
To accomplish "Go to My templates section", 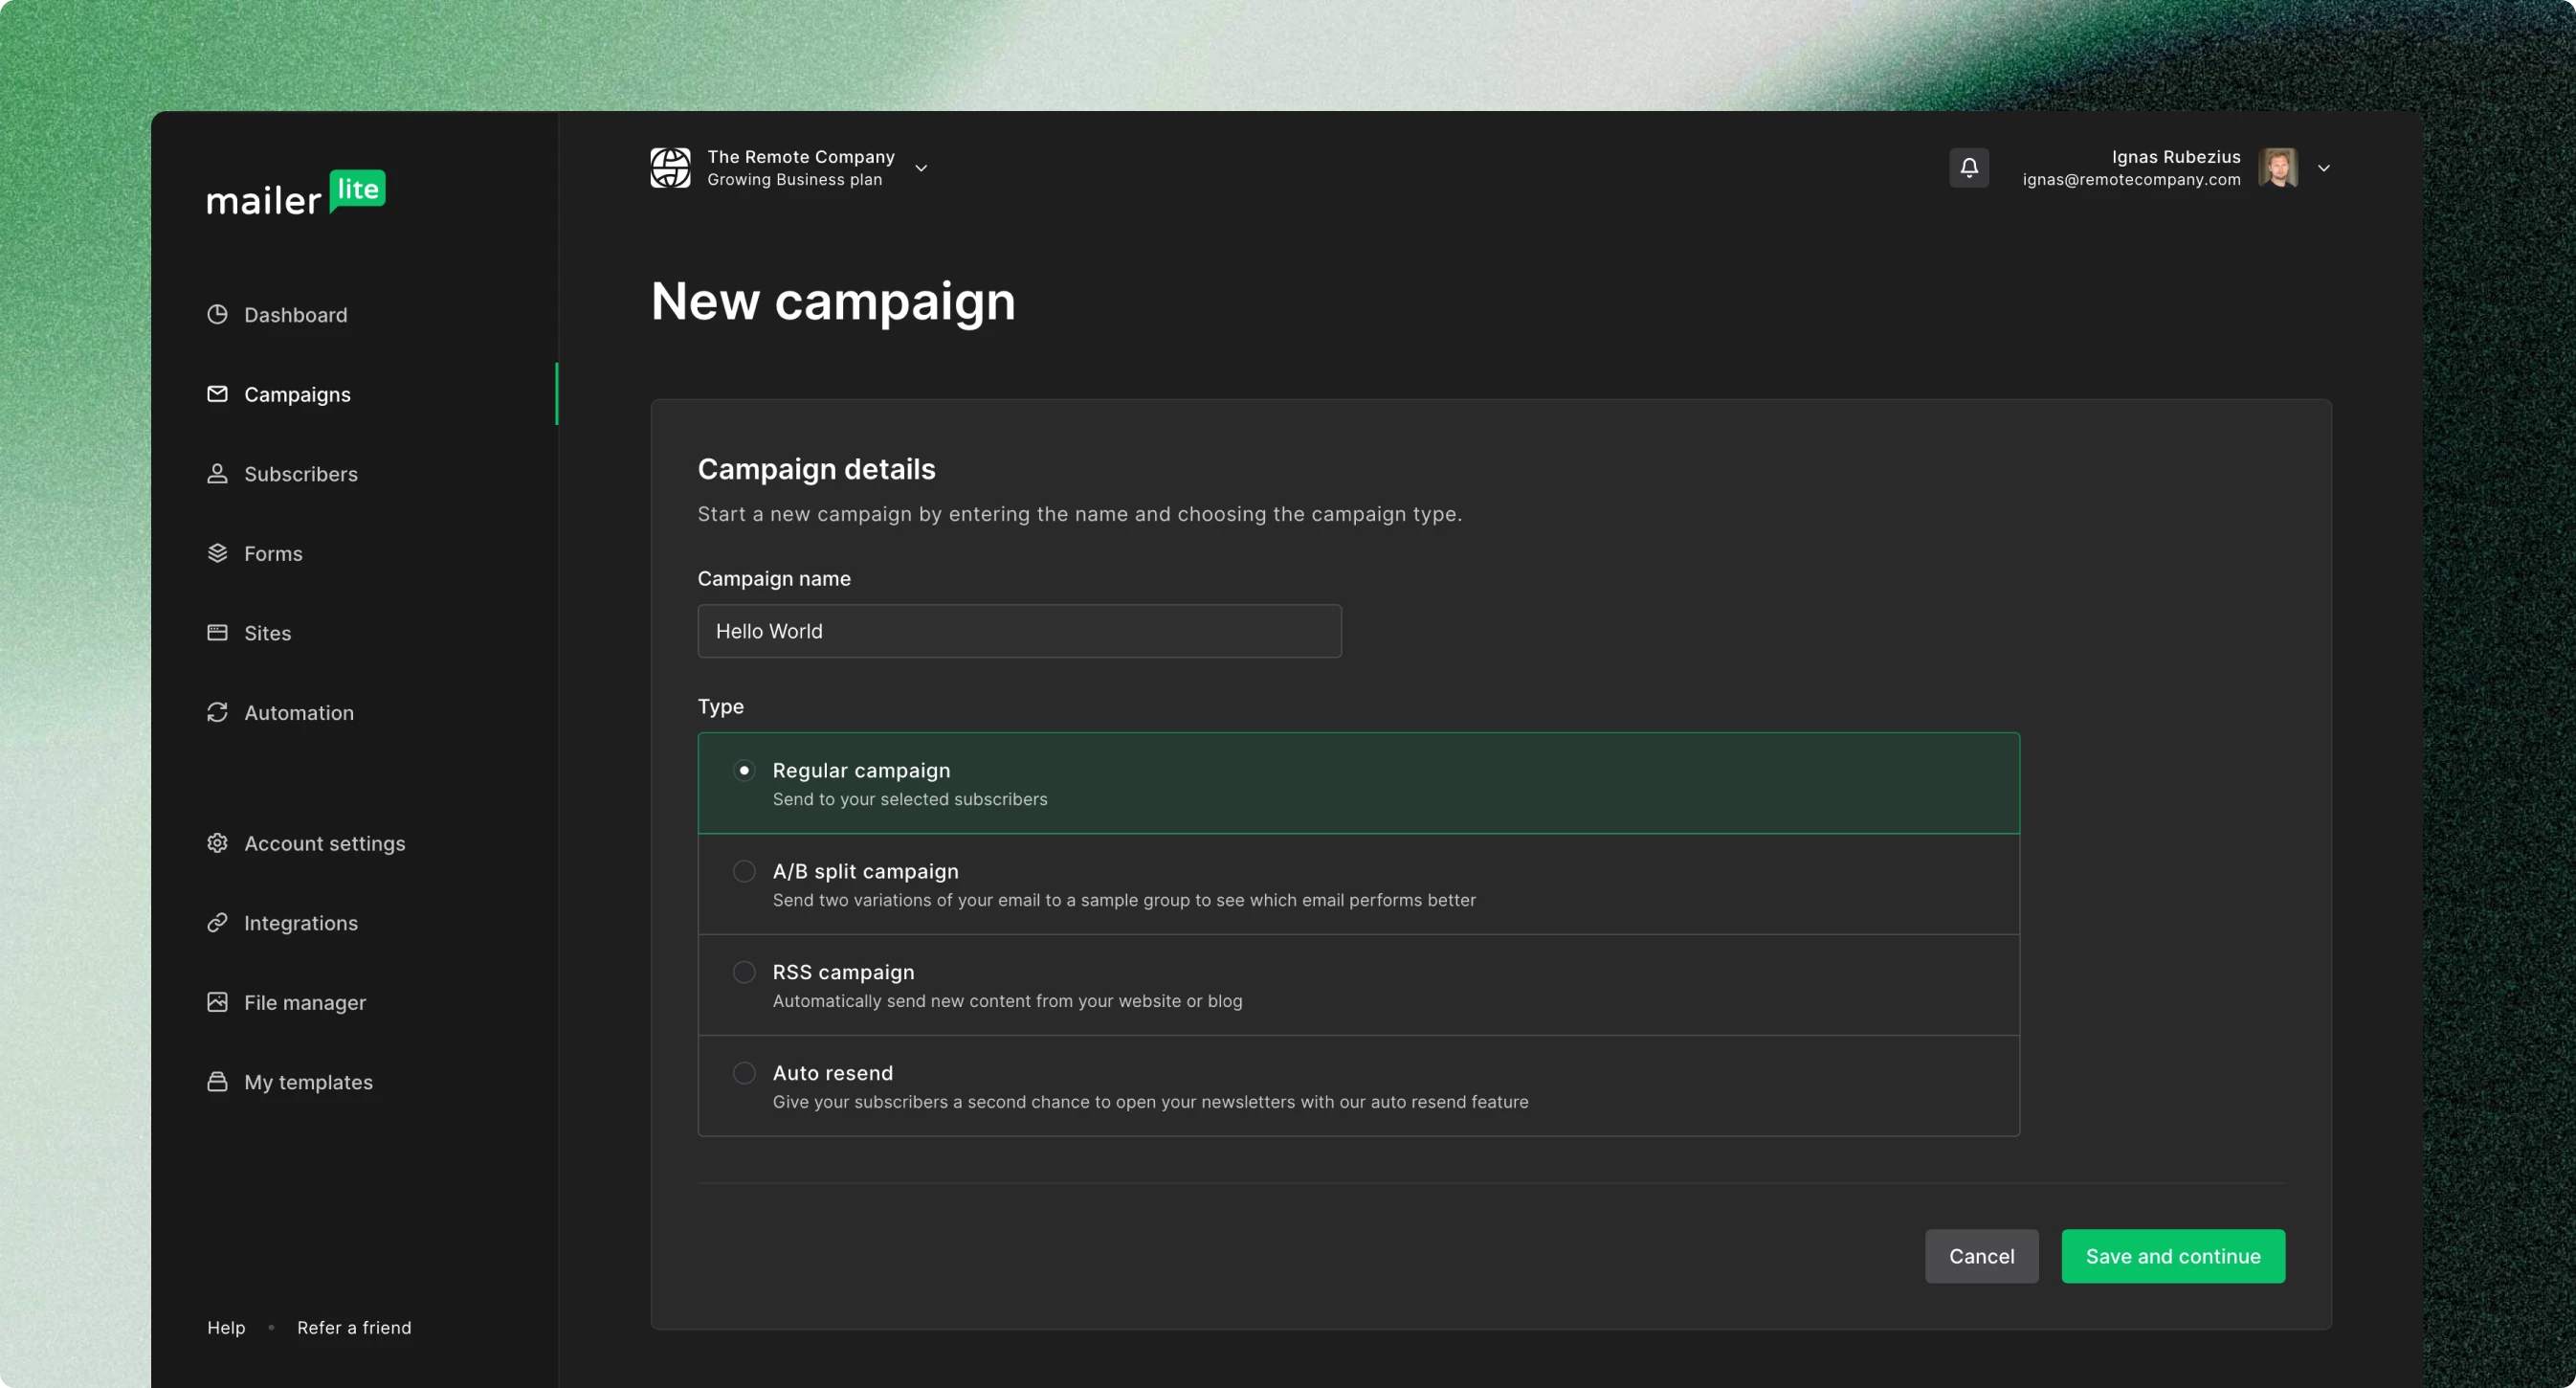I will tap(308, 1082).
